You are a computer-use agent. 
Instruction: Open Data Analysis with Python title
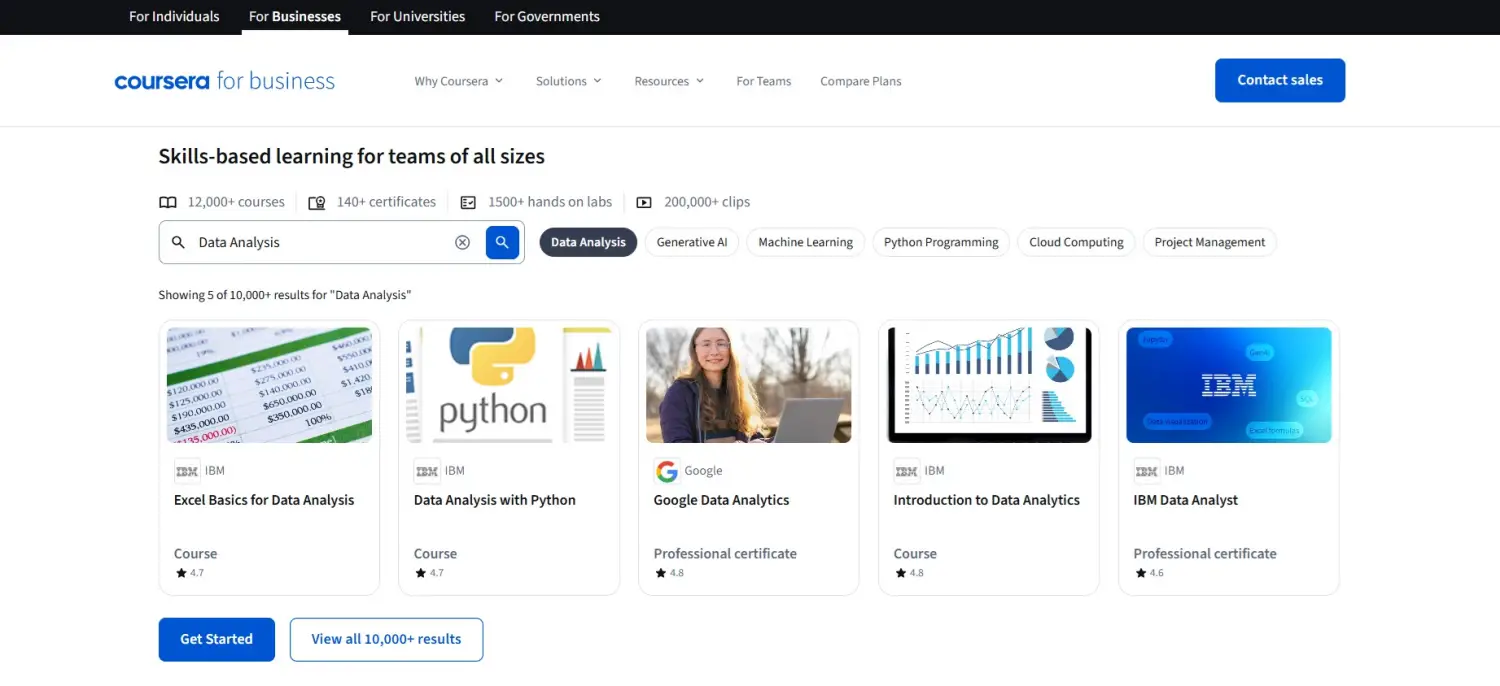tap(495, 500)
